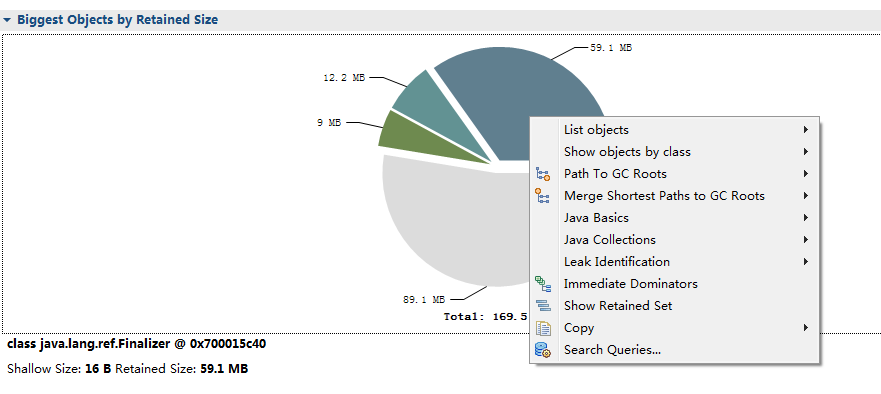
Task: Click the Show Retained Set icon
Action: click(543, 306)
